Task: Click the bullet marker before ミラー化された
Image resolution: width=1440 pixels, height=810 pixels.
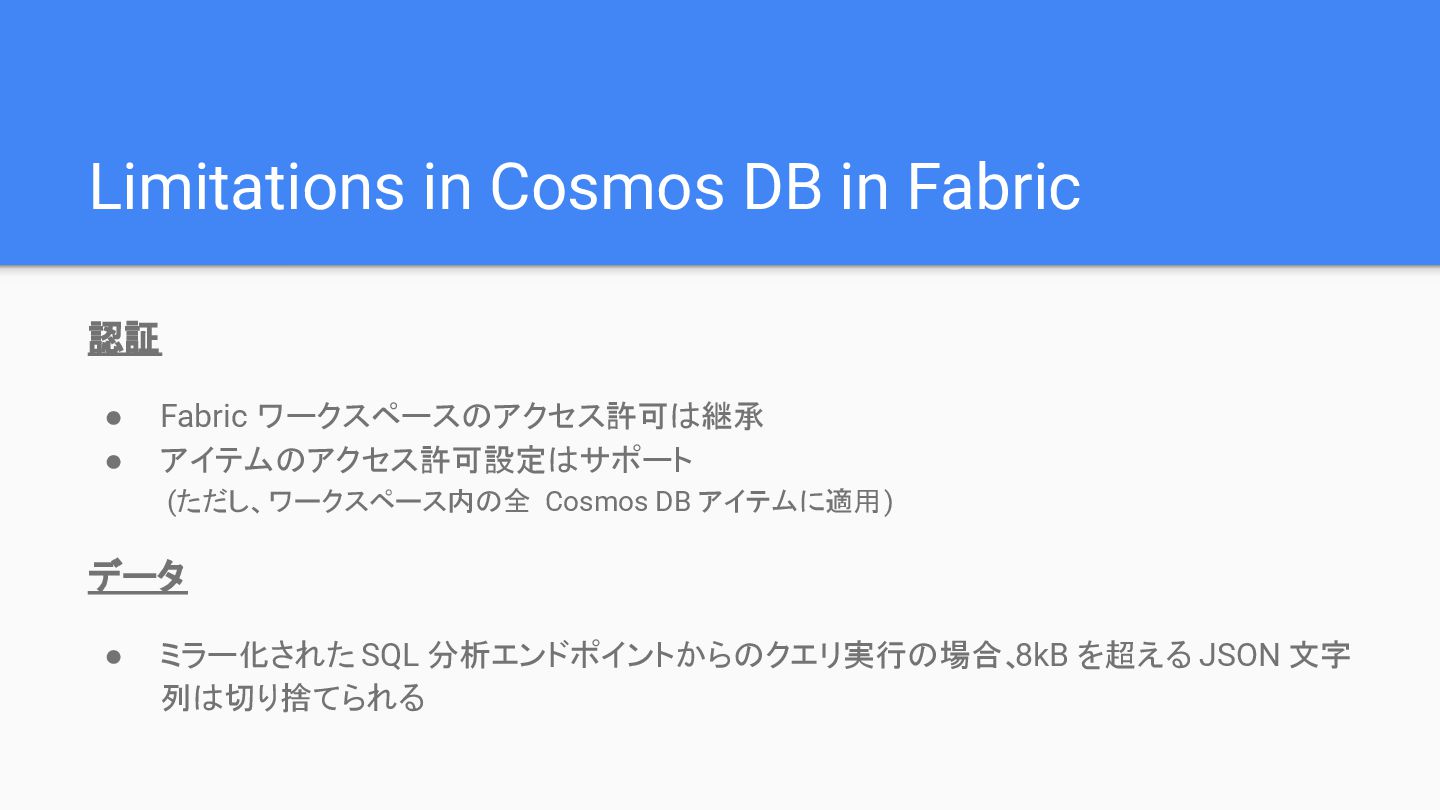Action: pos(114,656)
